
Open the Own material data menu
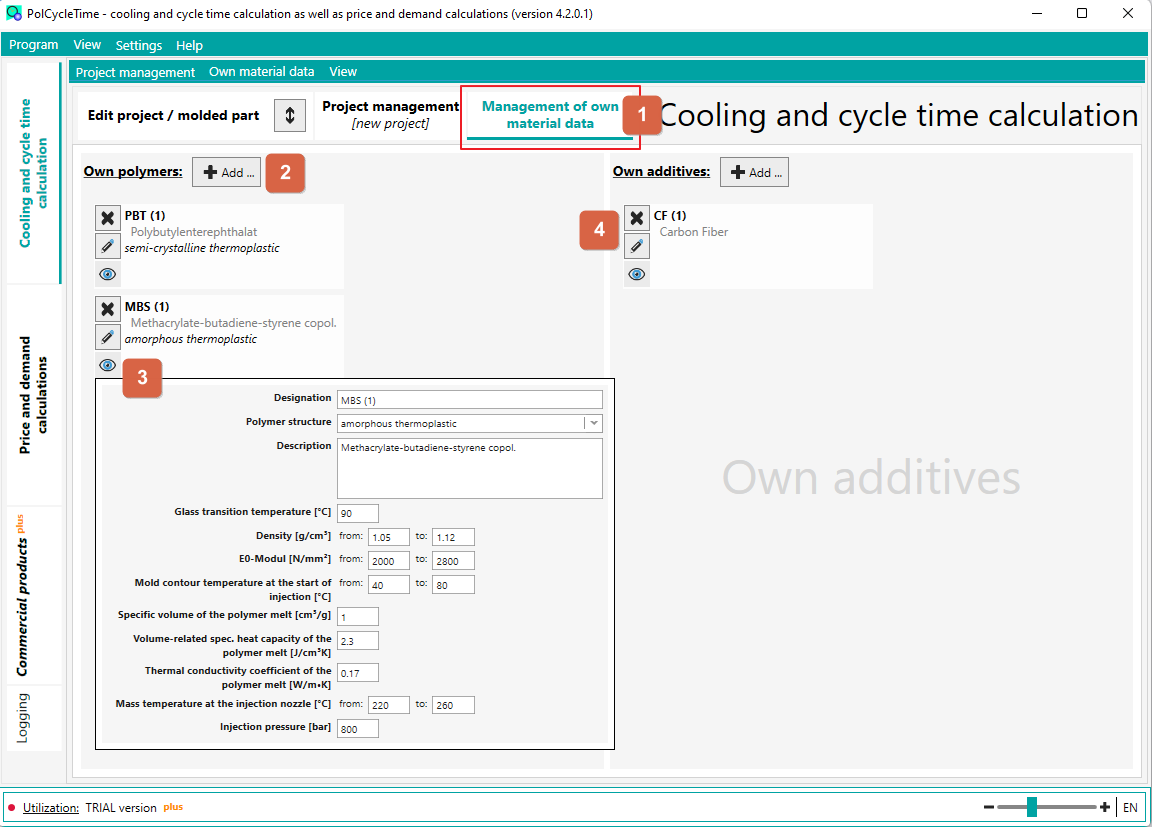coord(262,72)
